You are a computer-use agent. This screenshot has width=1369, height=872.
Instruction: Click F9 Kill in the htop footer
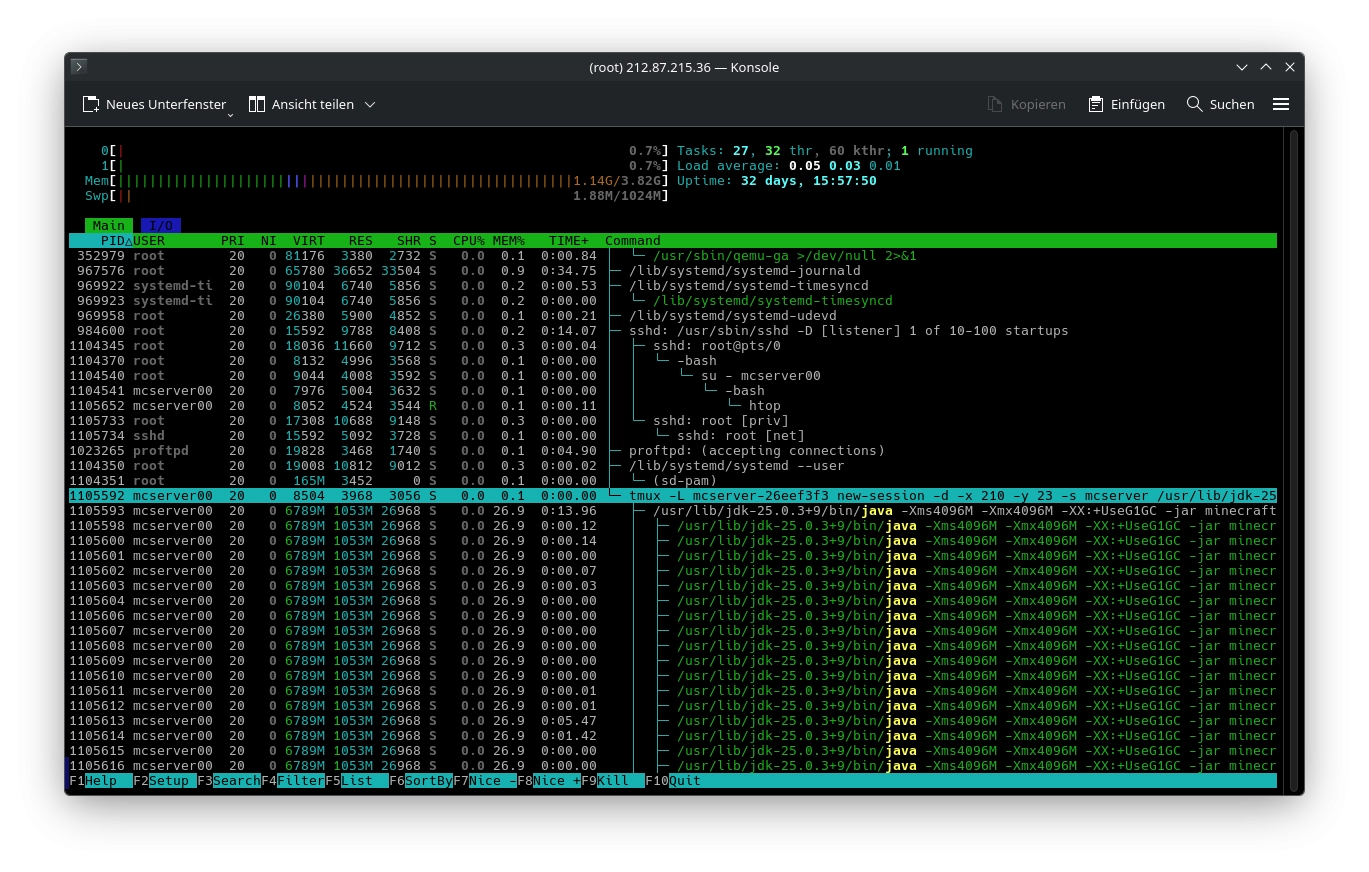613,781
